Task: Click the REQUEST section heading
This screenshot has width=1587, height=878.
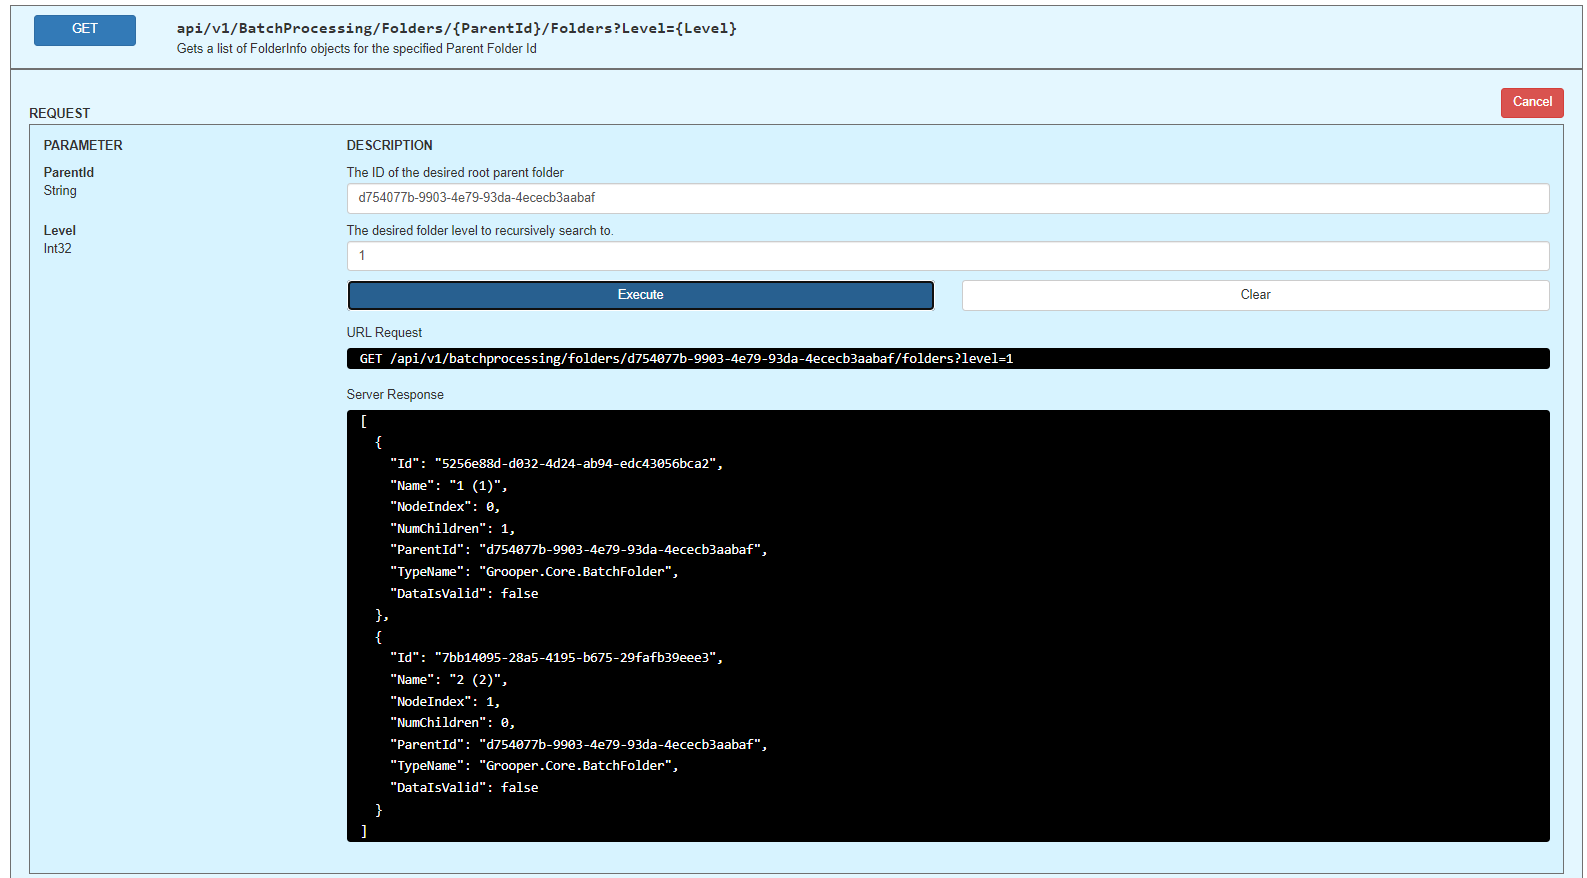Action: [60, 113]
